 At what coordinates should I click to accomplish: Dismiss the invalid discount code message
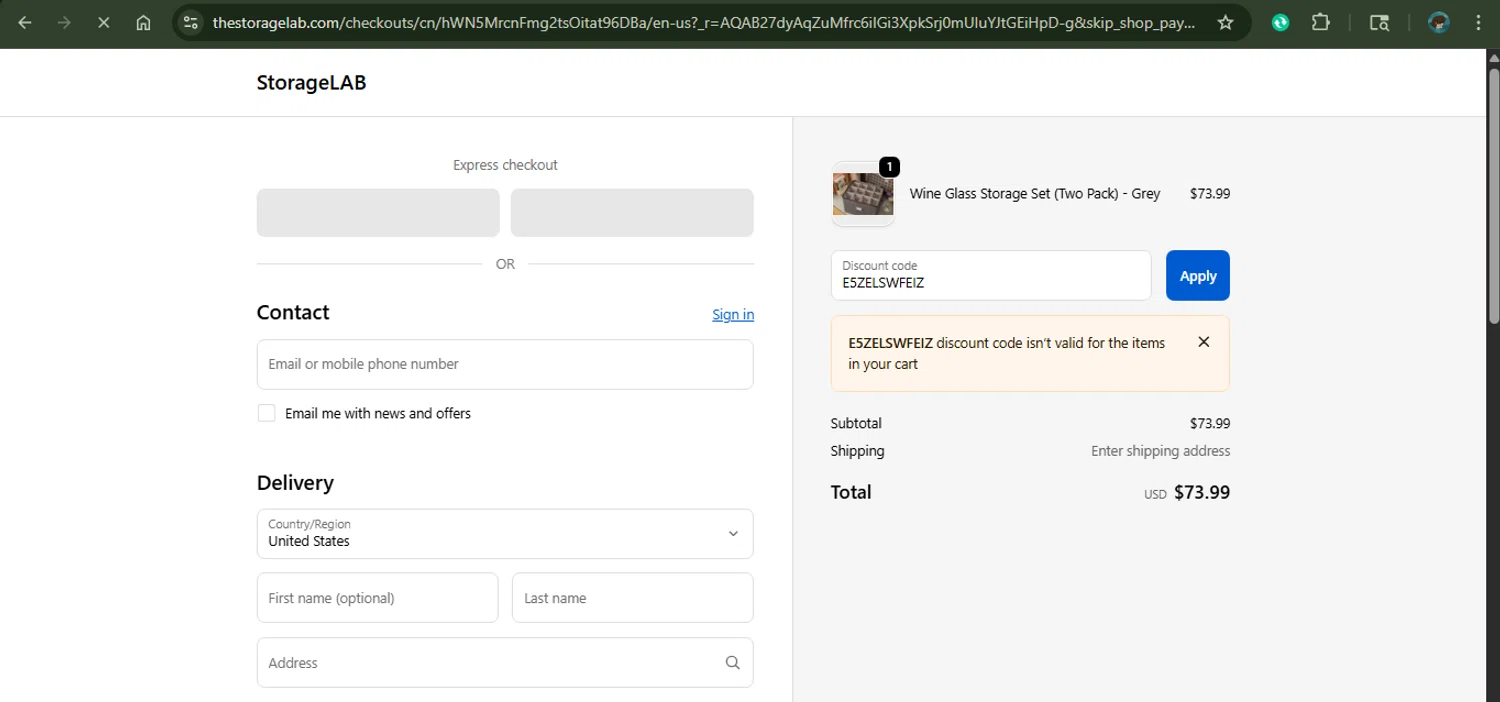click(1204, 342)
